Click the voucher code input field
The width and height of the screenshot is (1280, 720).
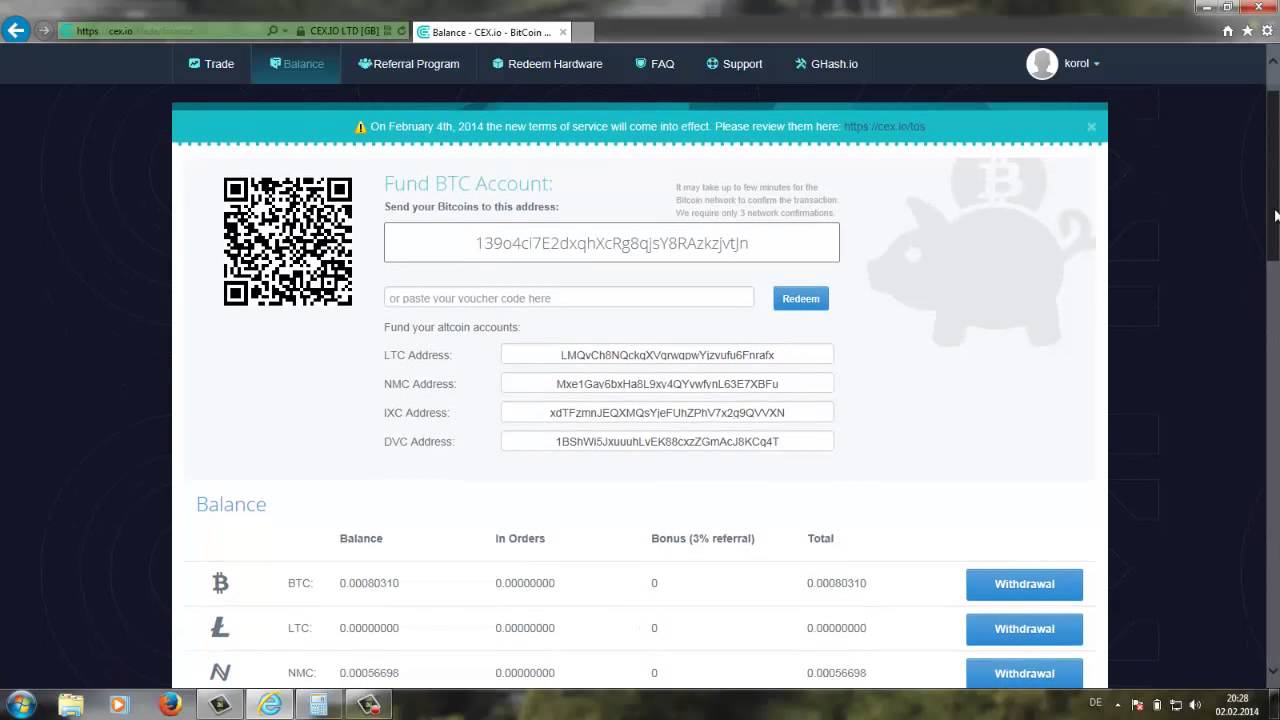pos(569,298)
